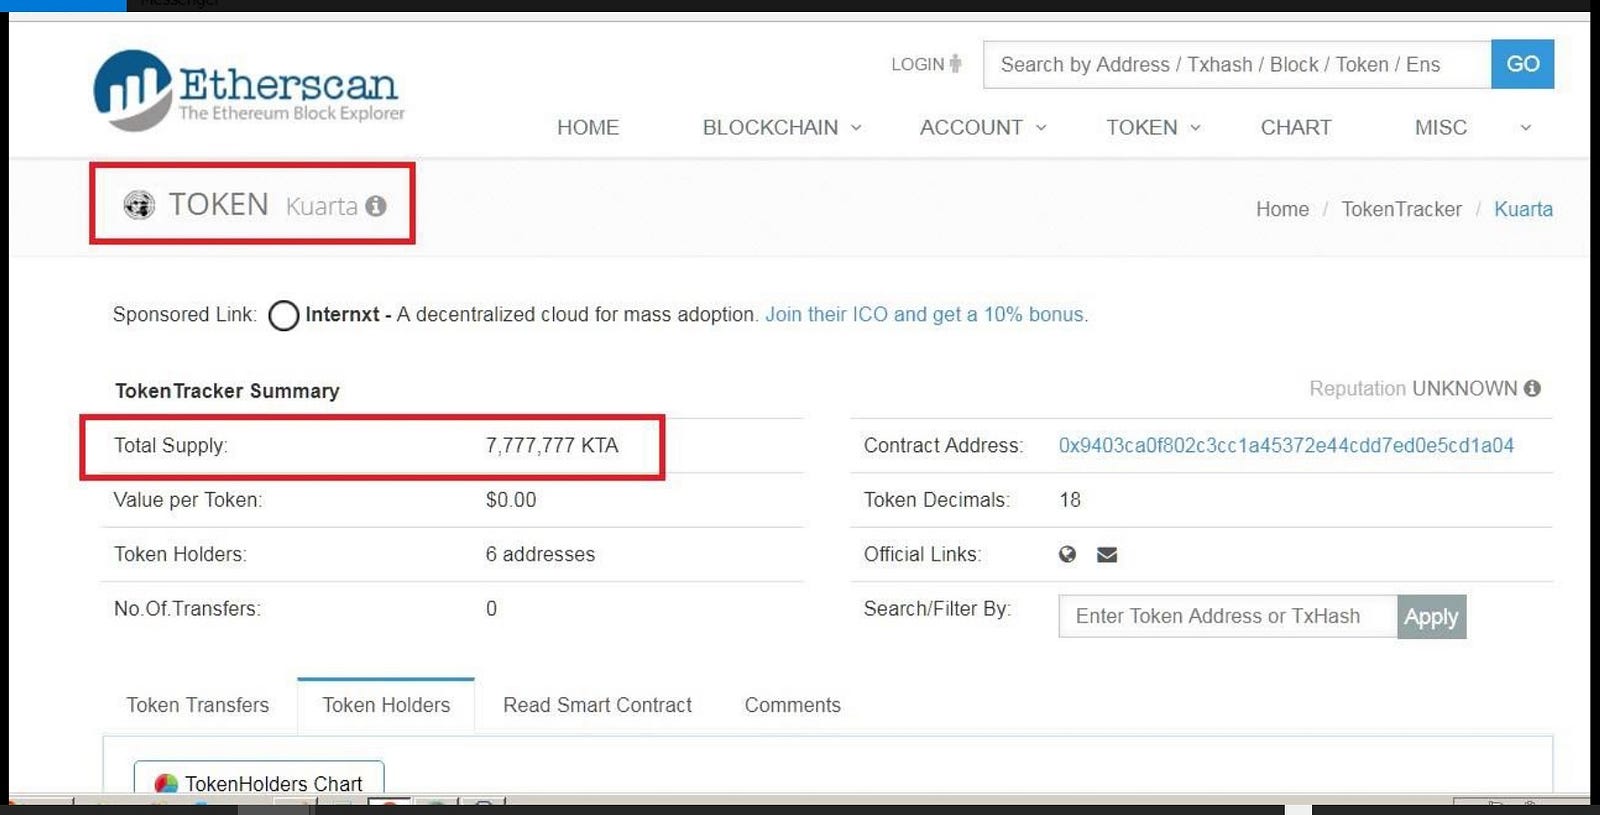Open the contract address 0x9403ca0f... link
This screenshot has width=1600, height=815.
(x=1286, y=445)
